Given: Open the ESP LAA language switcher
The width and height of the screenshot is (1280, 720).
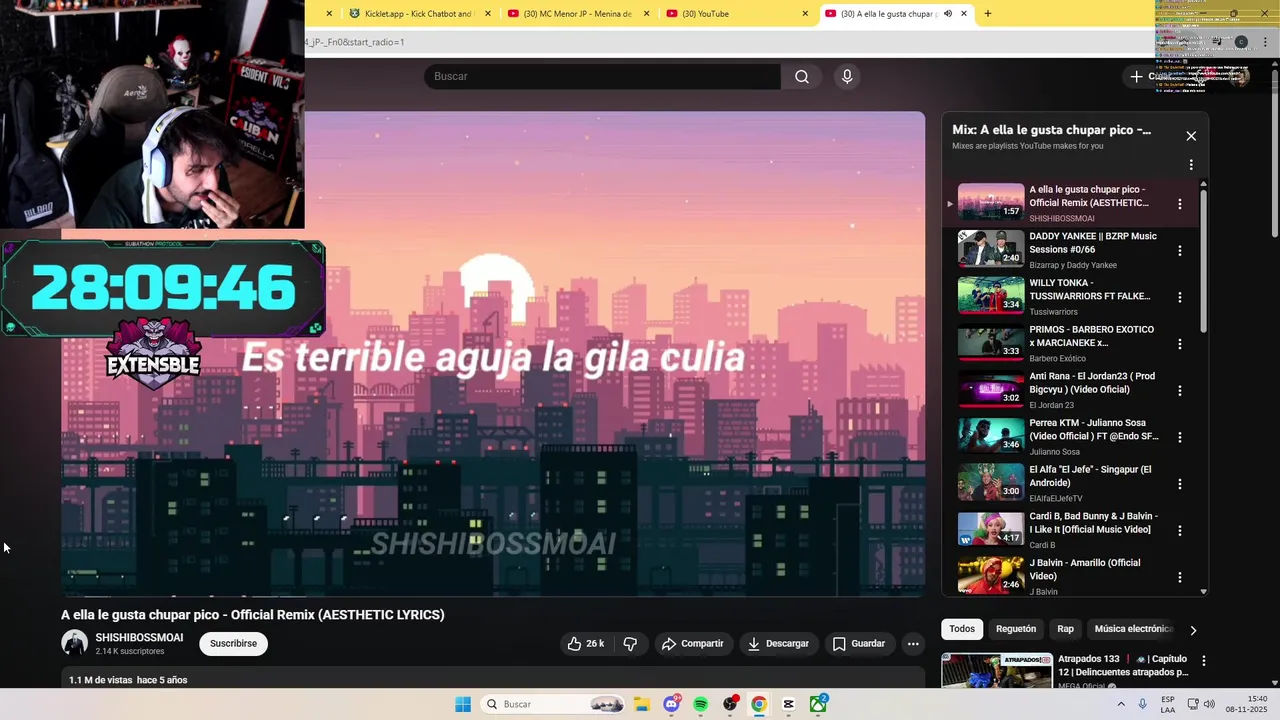Looking at the screenshot, I should 1168,704.
